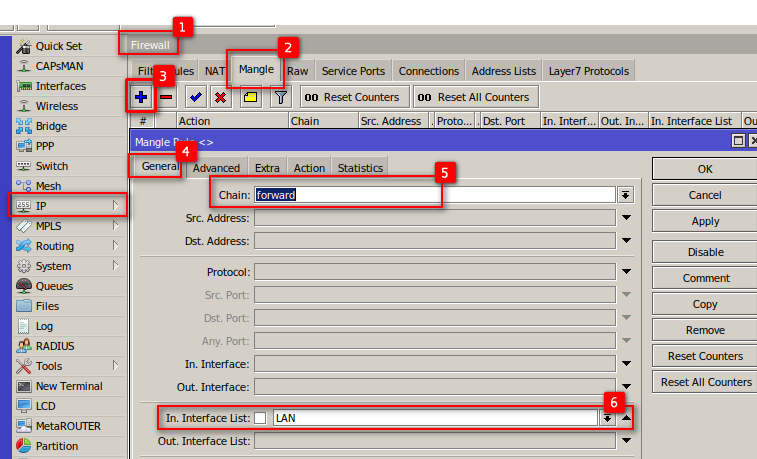The height and width of the screenshot is (459, 757).
Task: Click the blue checkmark enable icon
Action: (x=196, y=97)
